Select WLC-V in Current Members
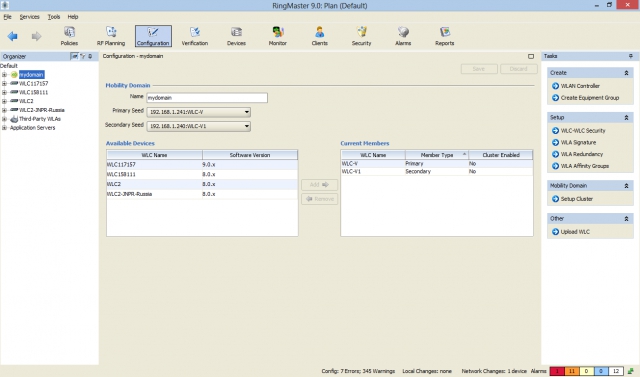The image size is (640, 377). tap(437, 164)
